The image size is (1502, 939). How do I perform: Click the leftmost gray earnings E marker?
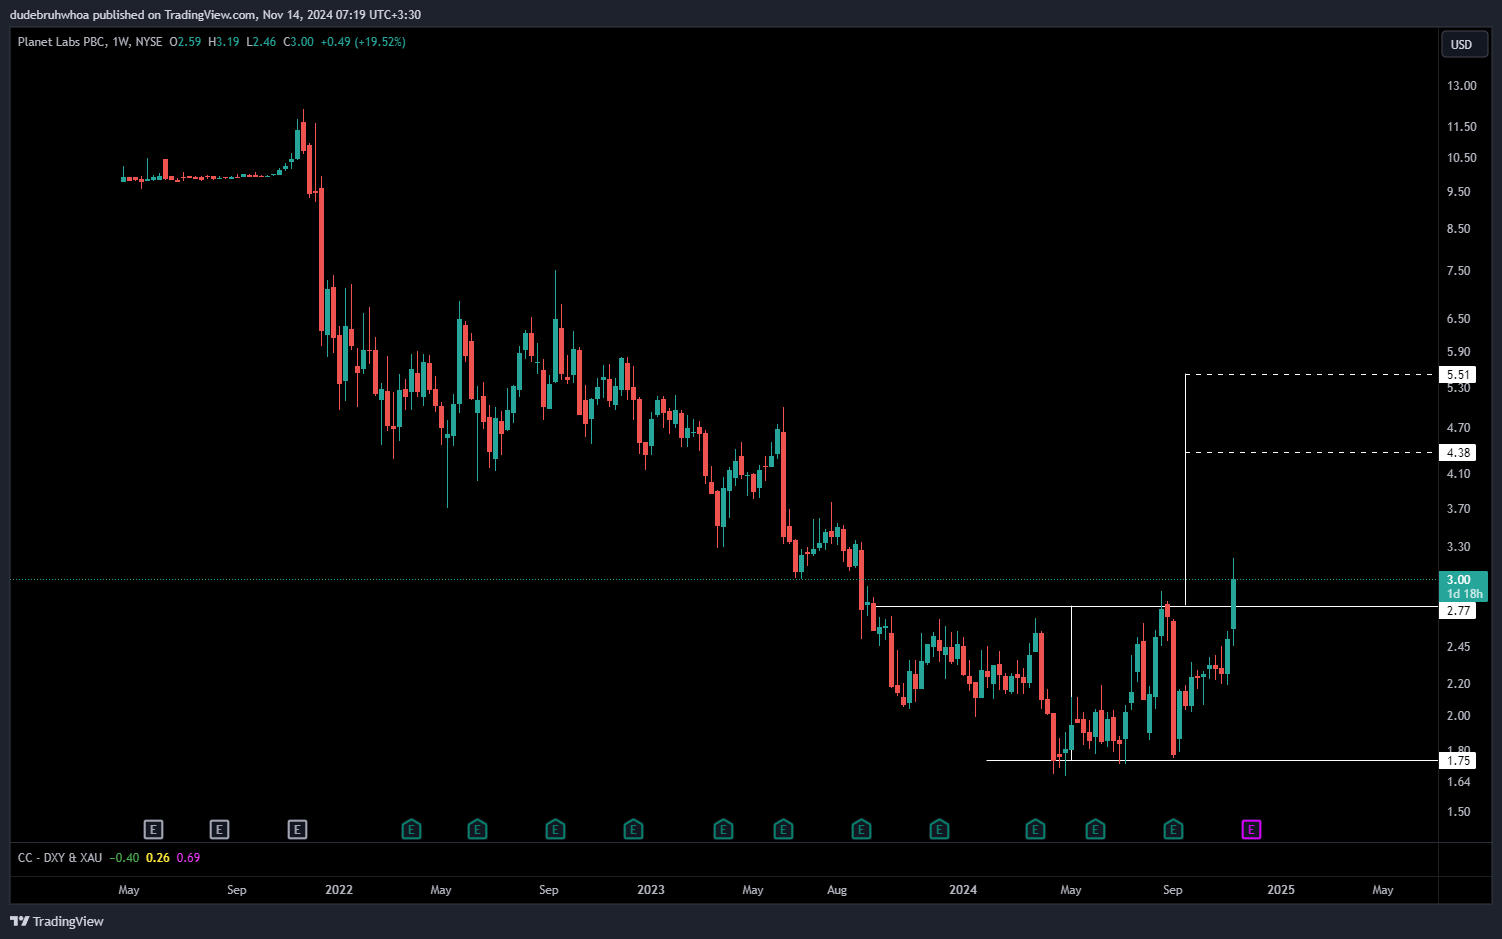153,829
